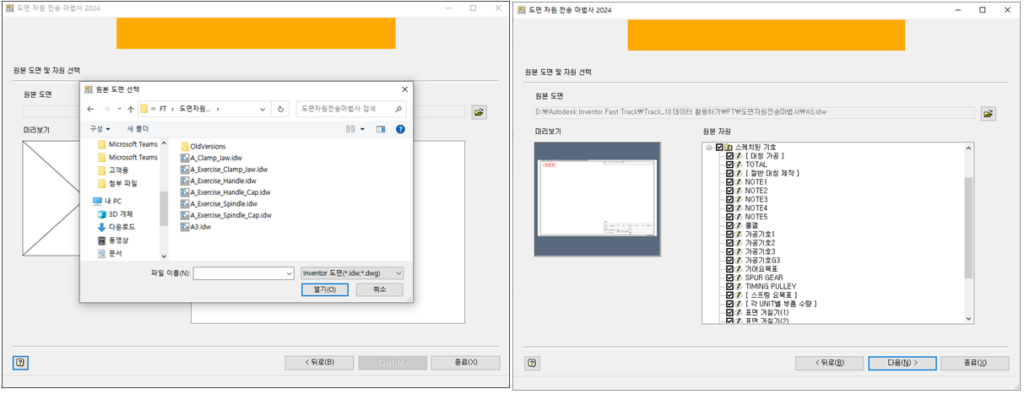
Task: Click browse folder icon beside A3.idw path
Action: click(988, 114)
